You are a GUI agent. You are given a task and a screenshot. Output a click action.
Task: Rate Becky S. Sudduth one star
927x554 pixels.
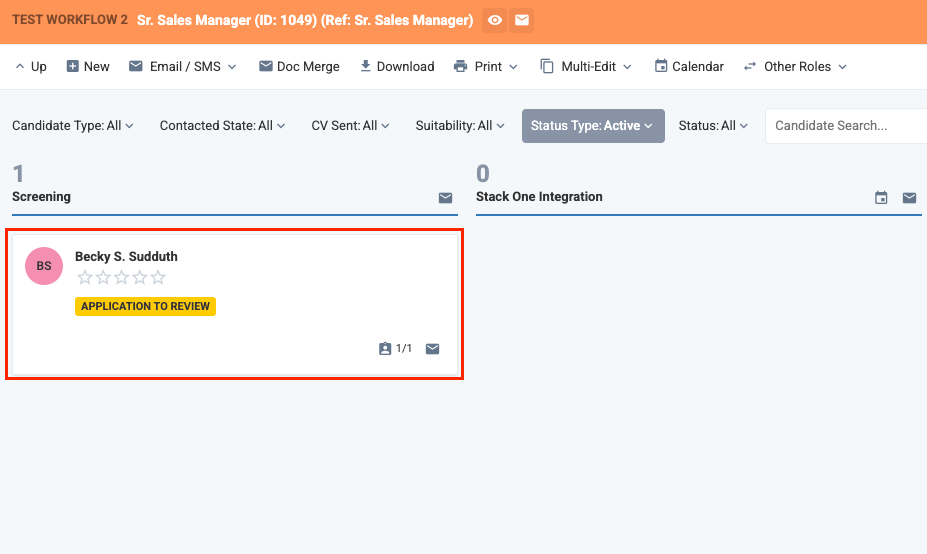click(85, 277)
